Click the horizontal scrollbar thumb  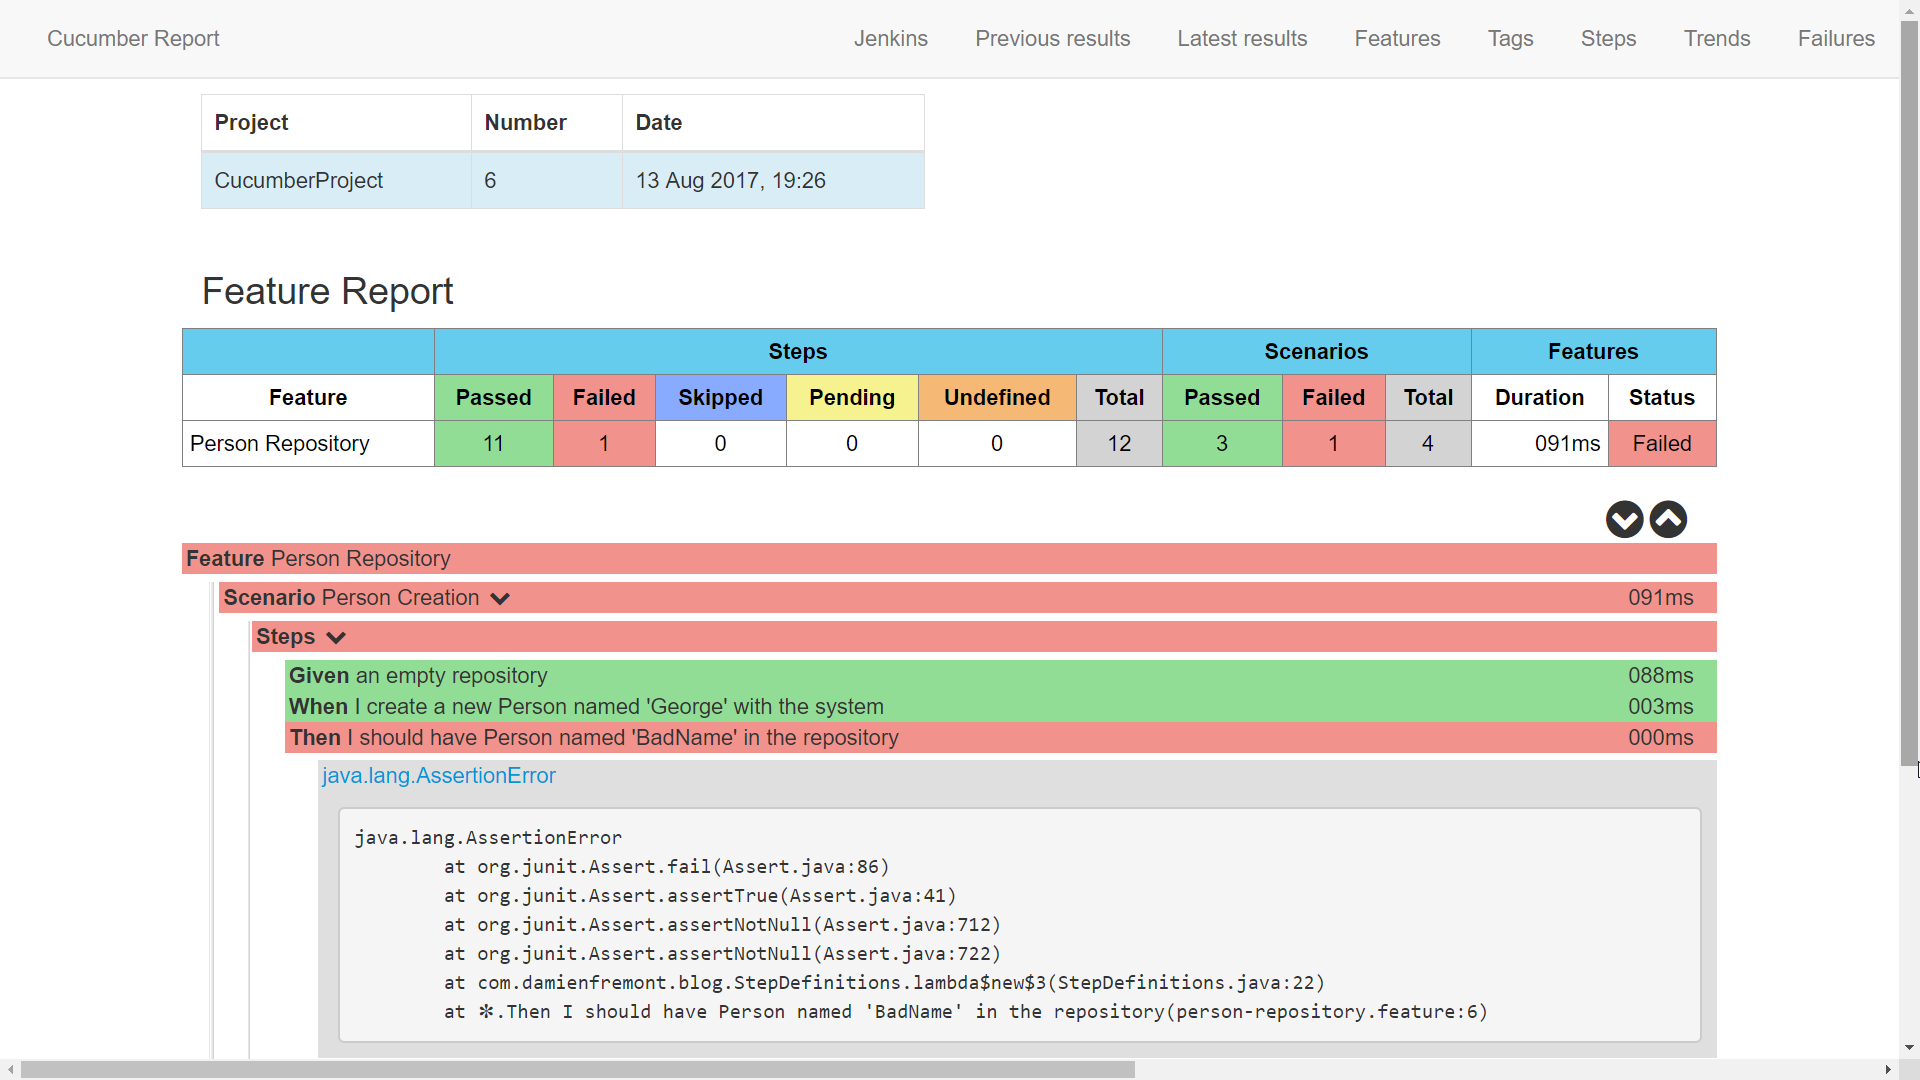pyautogui.click(x=577, y=1069)
